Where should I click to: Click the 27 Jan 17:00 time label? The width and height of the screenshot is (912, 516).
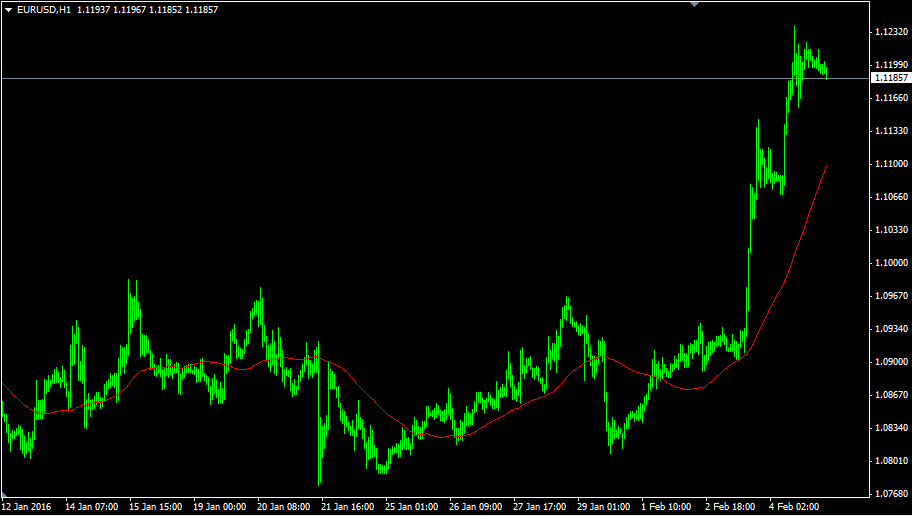[x=540, y=507]
